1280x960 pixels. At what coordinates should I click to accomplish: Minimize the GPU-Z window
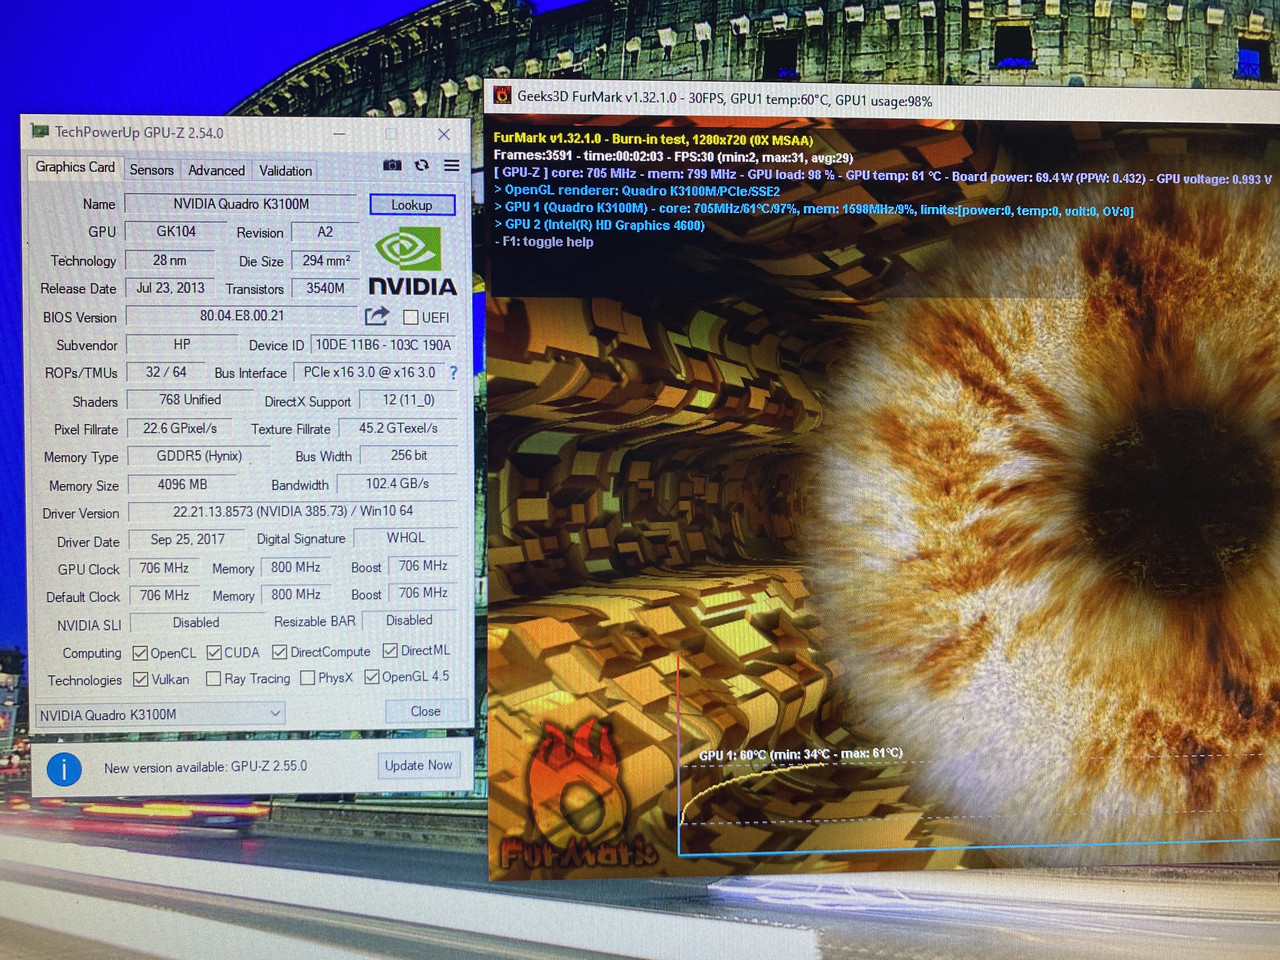tap(340, 132)
